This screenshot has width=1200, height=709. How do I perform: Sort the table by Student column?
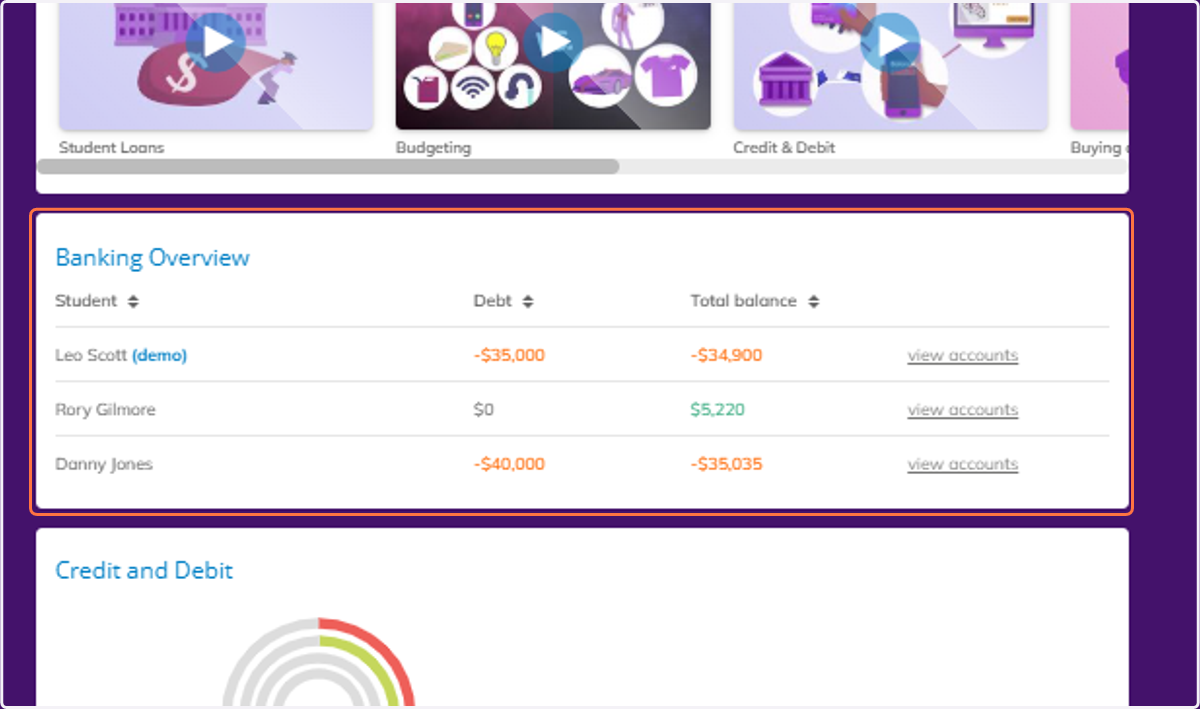pyautogui.click(x=133, y=301)
